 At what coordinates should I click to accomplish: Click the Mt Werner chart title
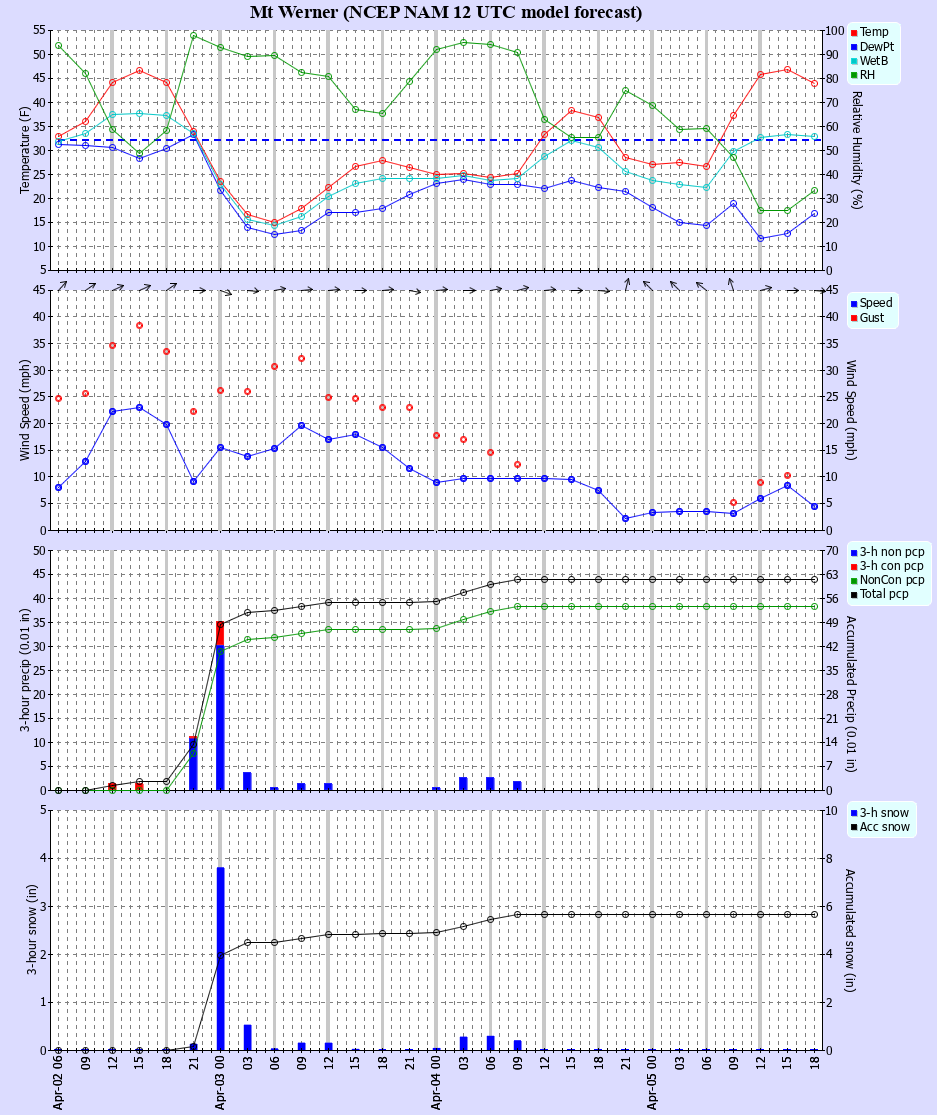(446, 13)
